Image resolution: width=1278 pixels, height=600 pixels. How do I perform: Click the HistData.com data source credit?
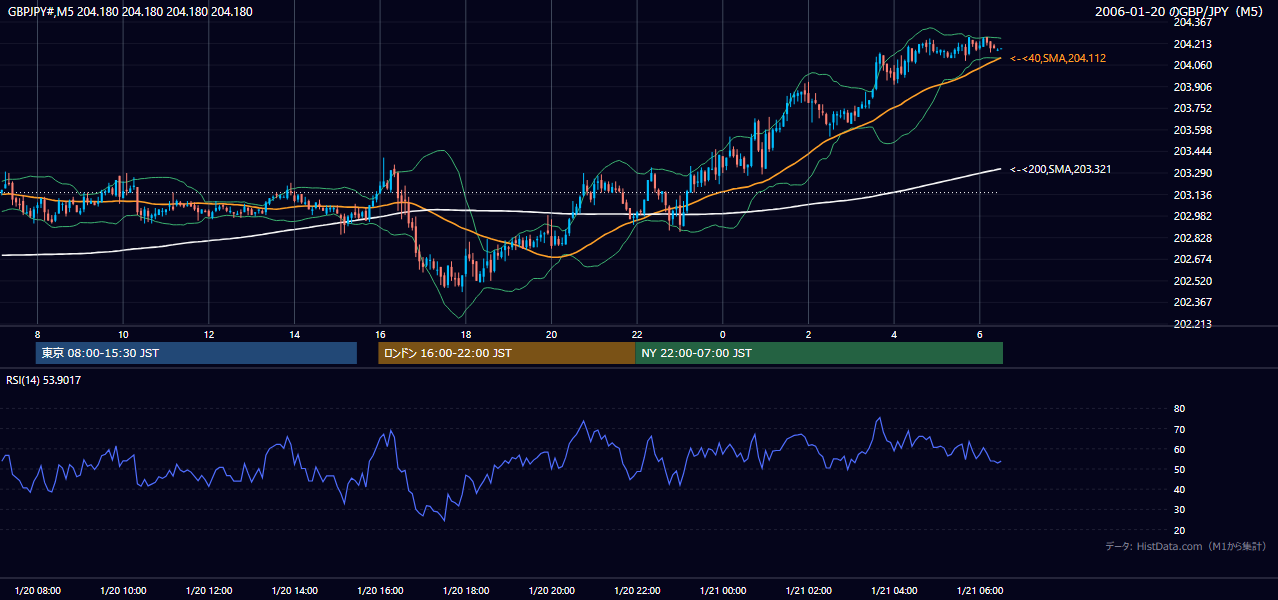coord(1186,546)
